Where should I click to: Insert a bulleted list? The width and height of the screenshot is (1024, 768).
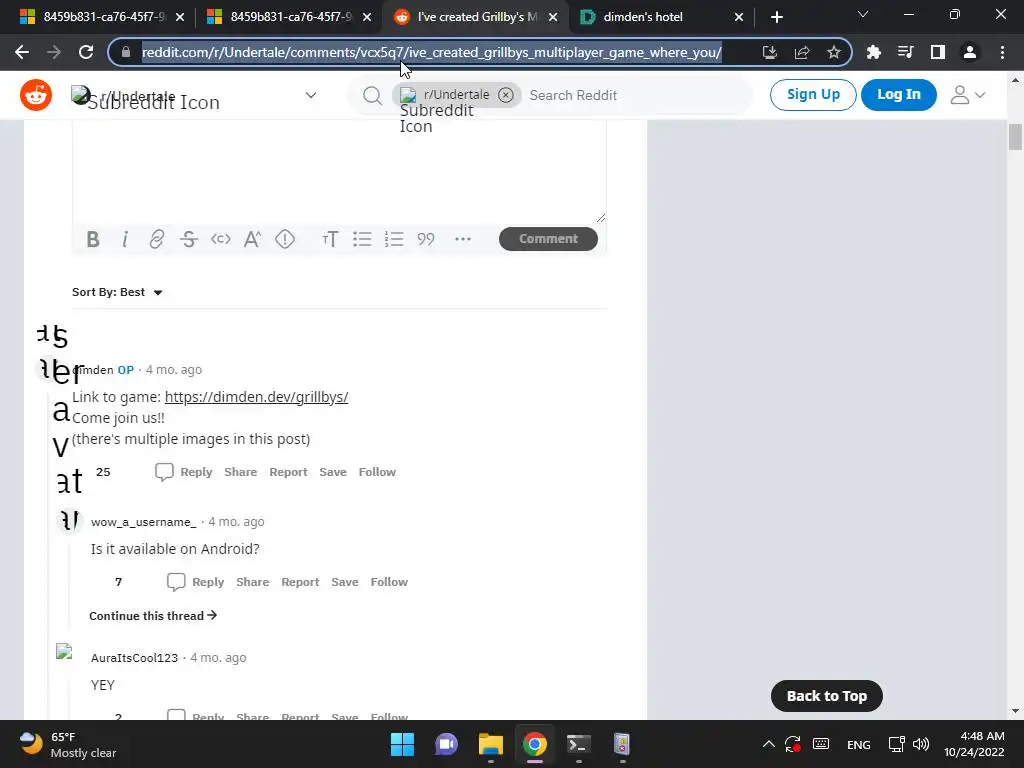click(362, 239)
